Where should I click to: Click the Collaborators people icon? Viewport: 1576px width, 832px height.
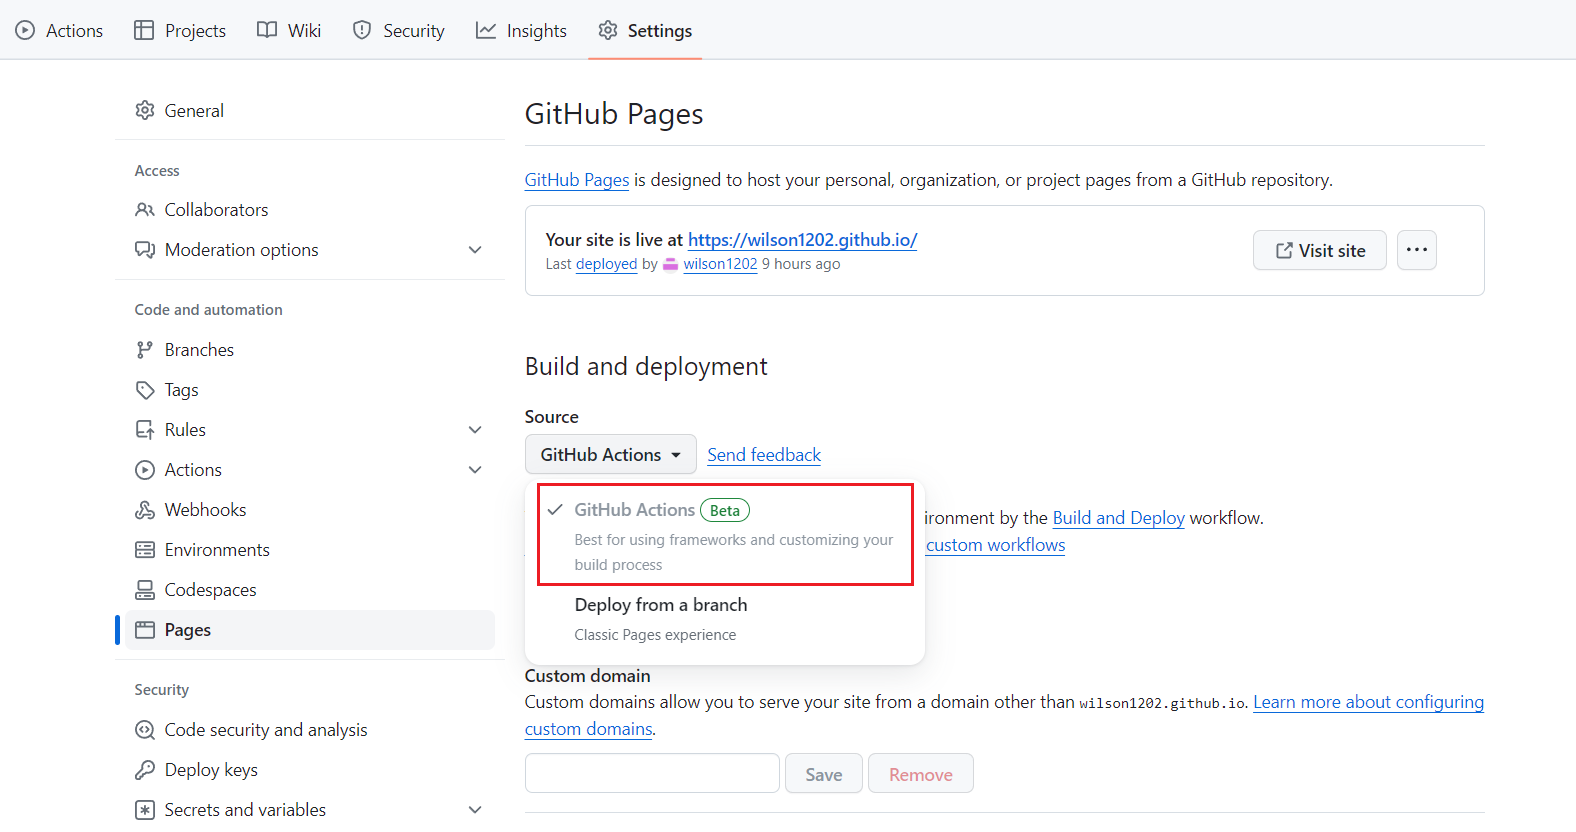click(145, 210)
